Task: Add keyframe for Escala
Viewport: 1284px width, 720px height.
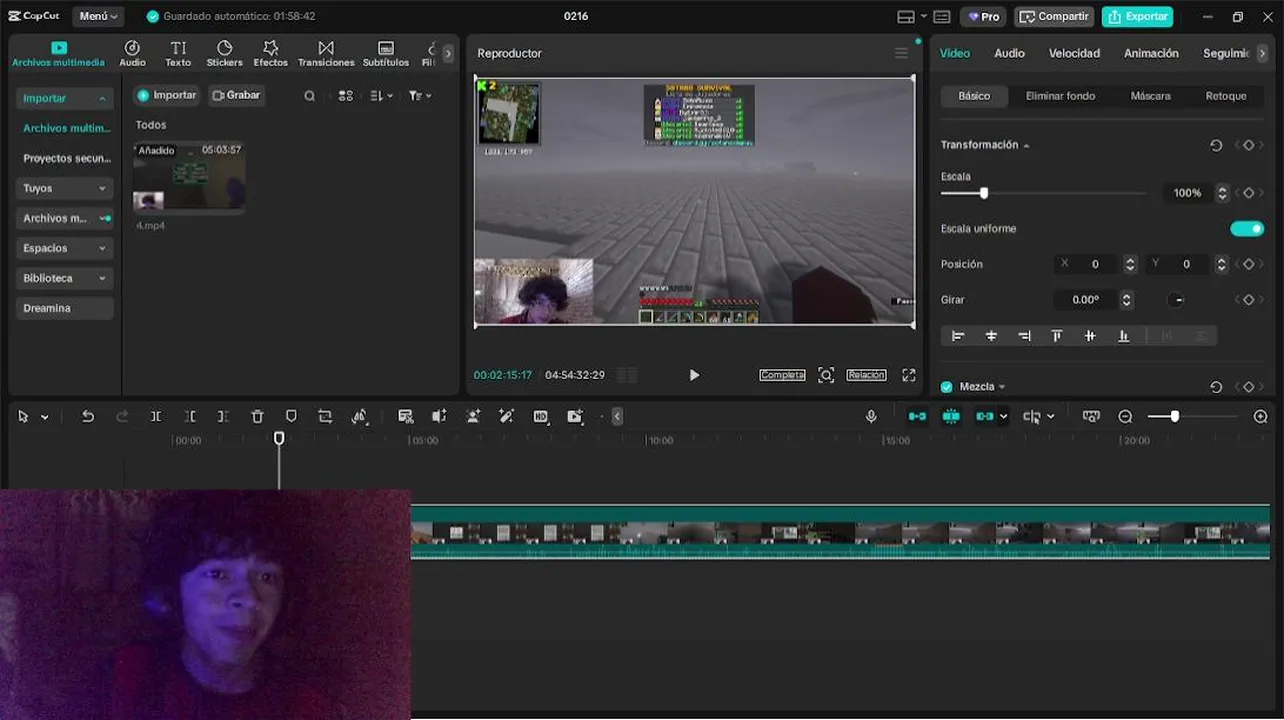Action: point(1248,193)
